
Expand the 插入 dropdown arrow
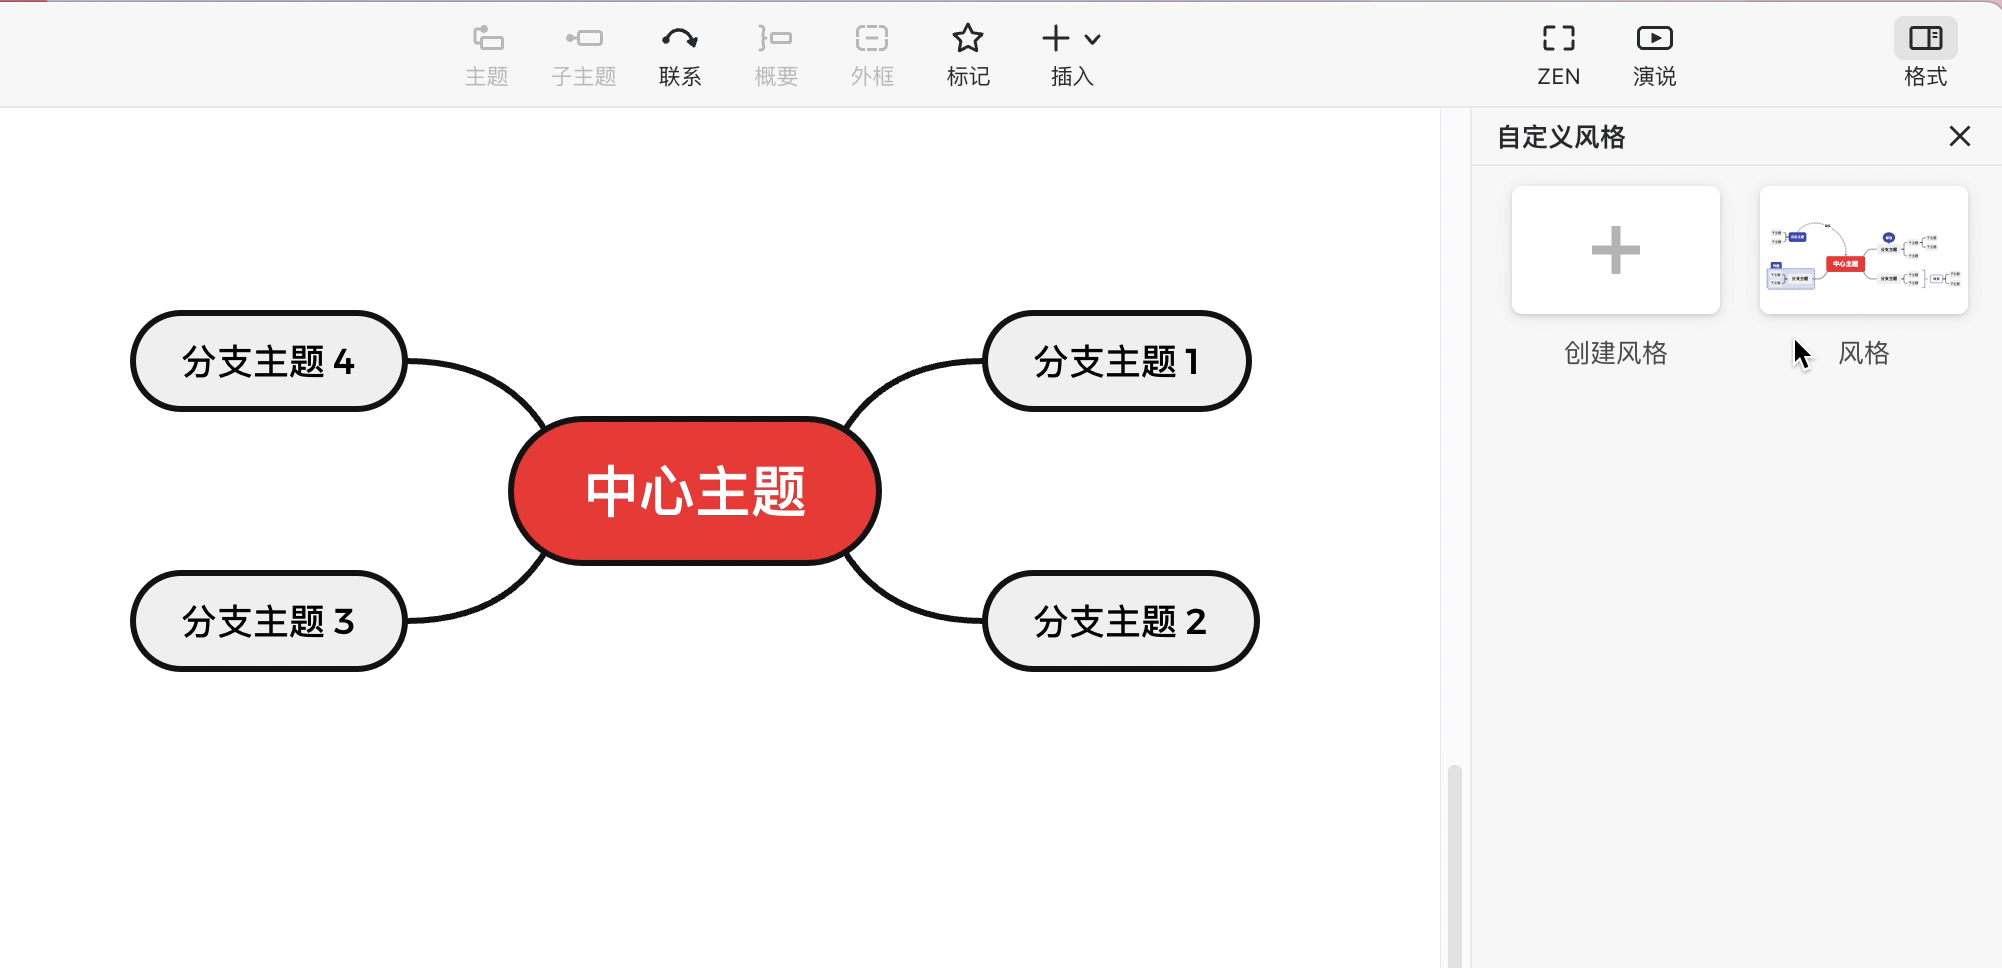[1093, 40]
